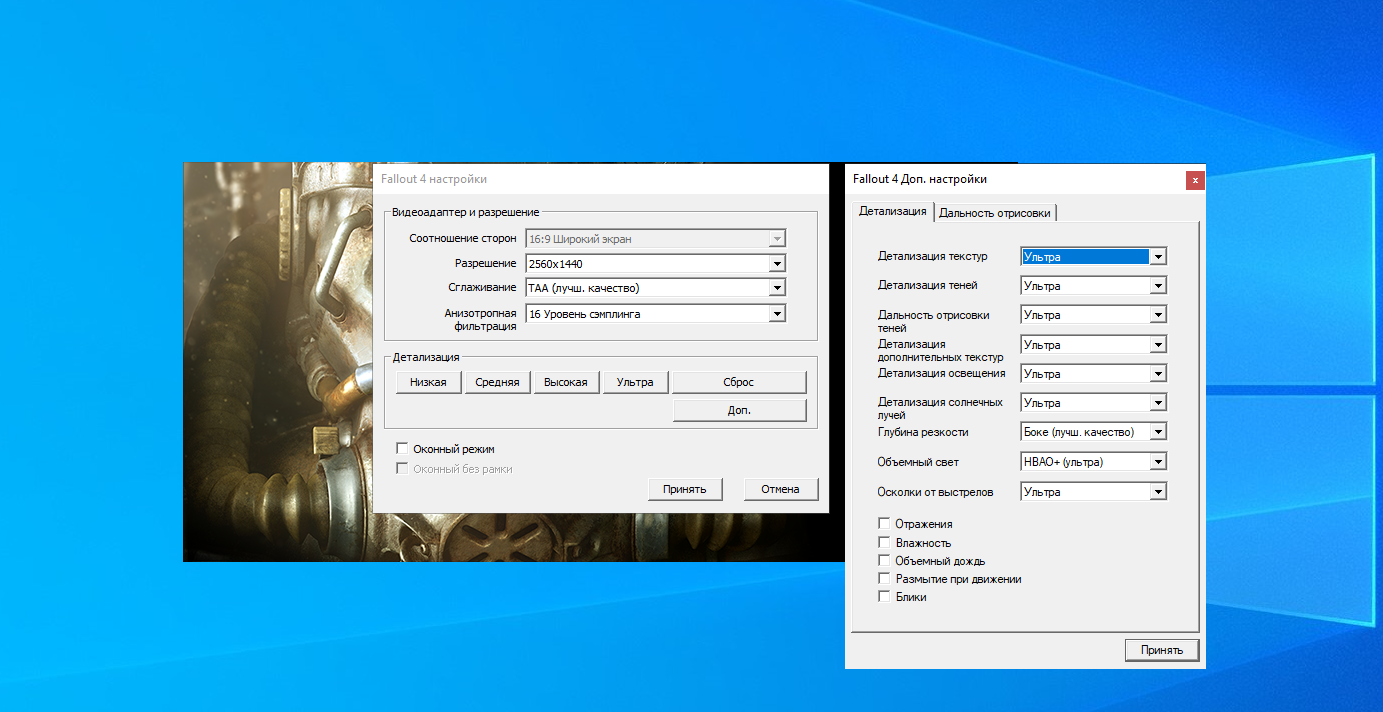The image size is (1383, 712).
Task: Click Принять in advanced settings window
Action: [x=1161, y=650]
